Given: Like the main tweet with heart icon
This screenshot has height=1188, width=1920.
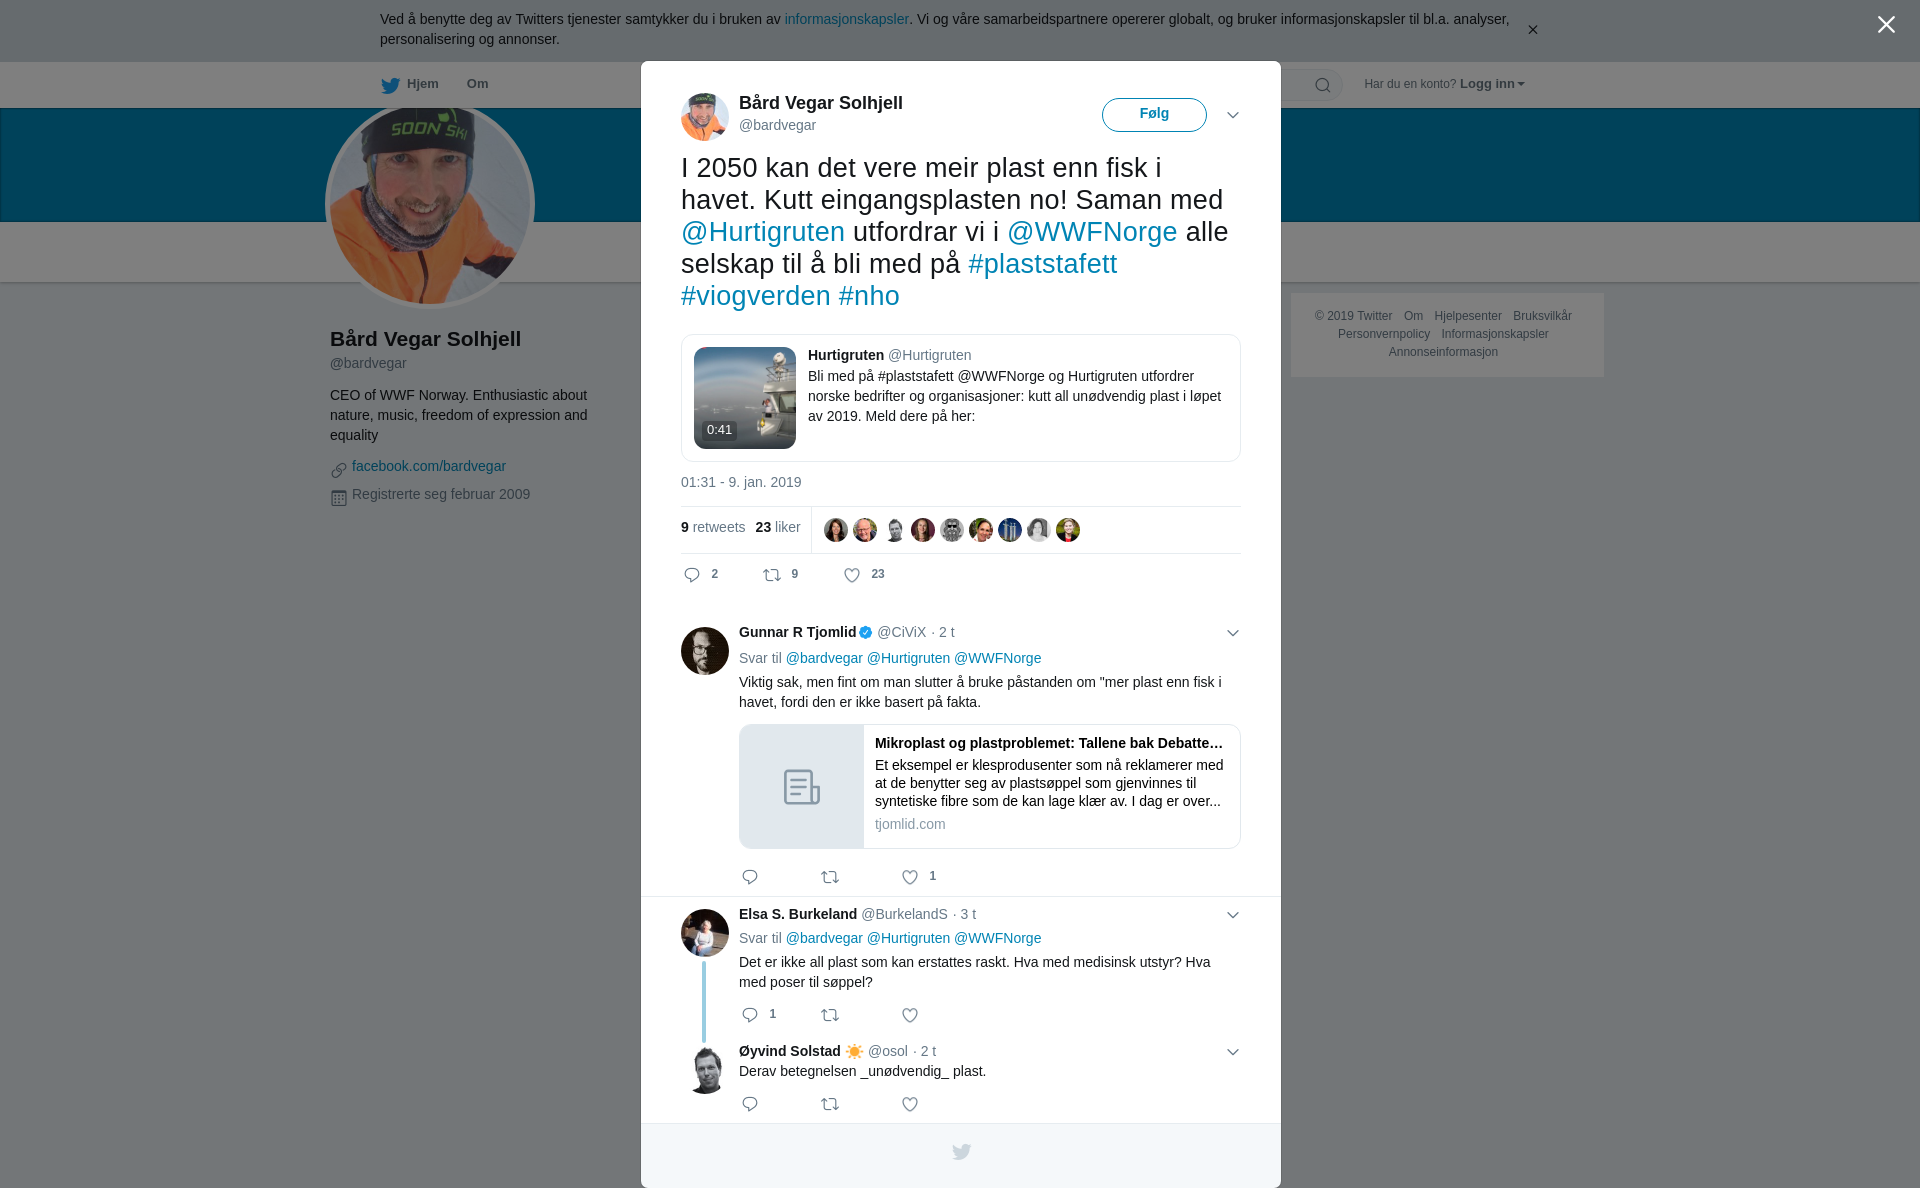Looking at the screenshot, I should click(852, 575).
